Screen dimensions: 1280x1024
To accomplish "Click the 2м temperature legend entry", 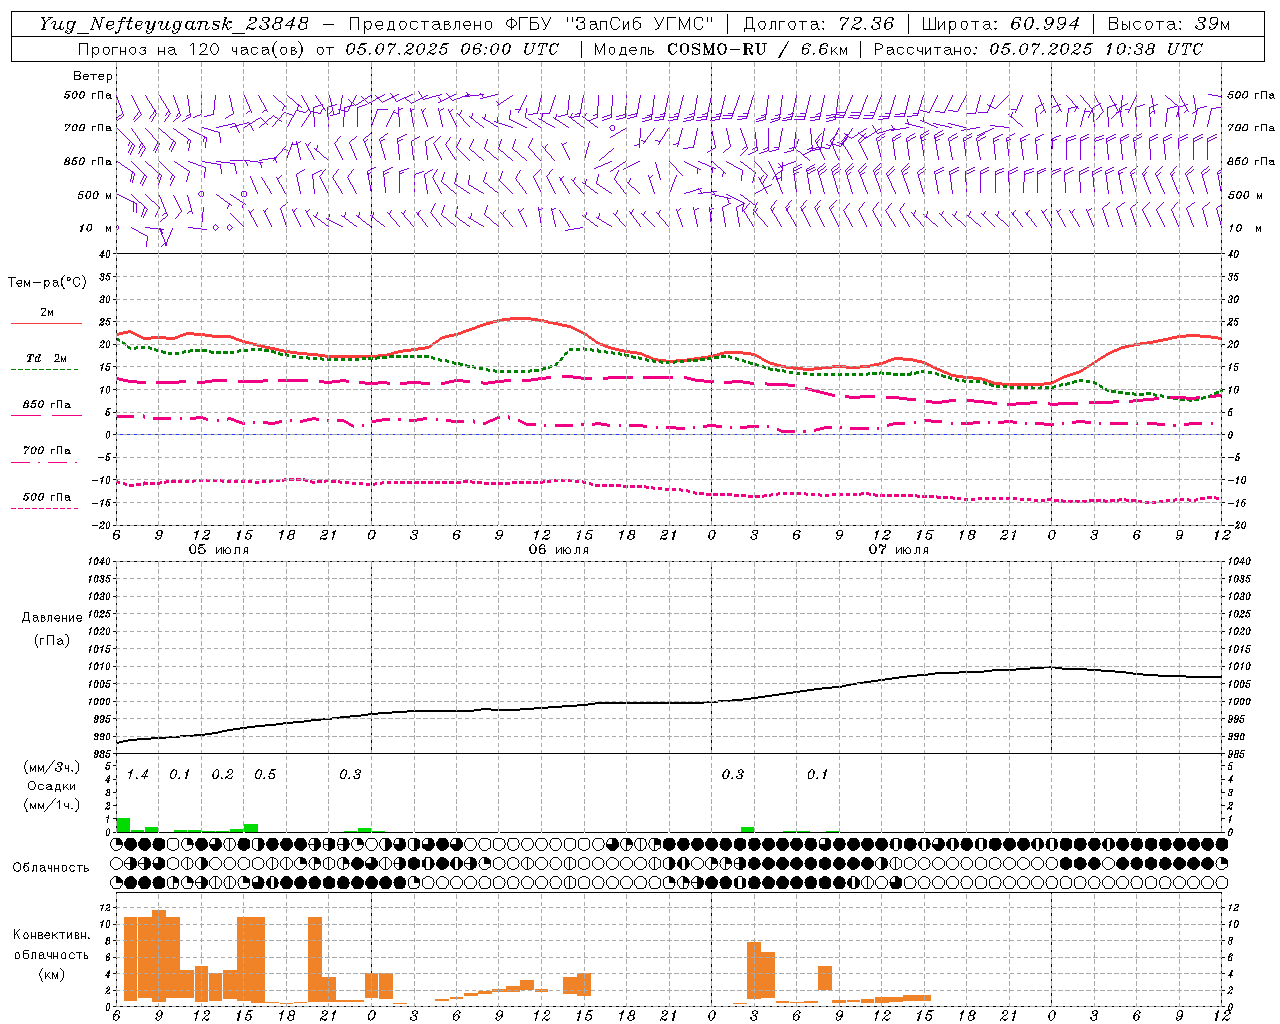I will point(47,312).
